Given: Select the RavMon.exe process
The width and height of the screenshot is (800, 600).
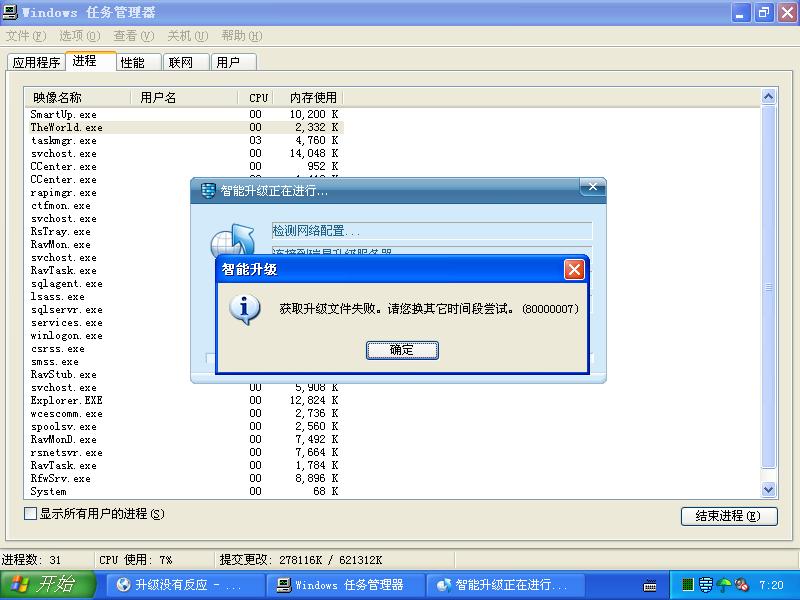Looking at the screenshot, I should click(60, 244).
